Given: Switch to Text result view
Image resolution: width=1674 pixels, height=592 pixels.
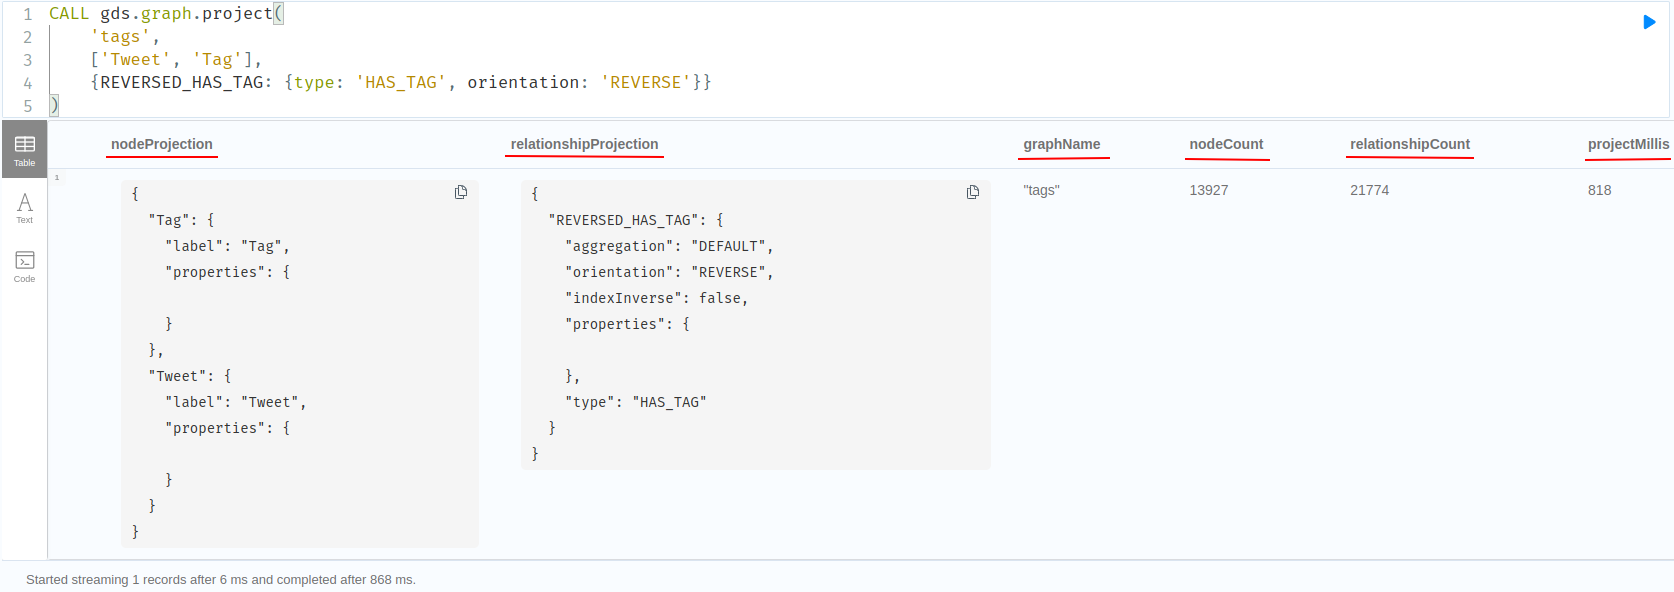Looking at the screenshot, I should tap(24, 208).
